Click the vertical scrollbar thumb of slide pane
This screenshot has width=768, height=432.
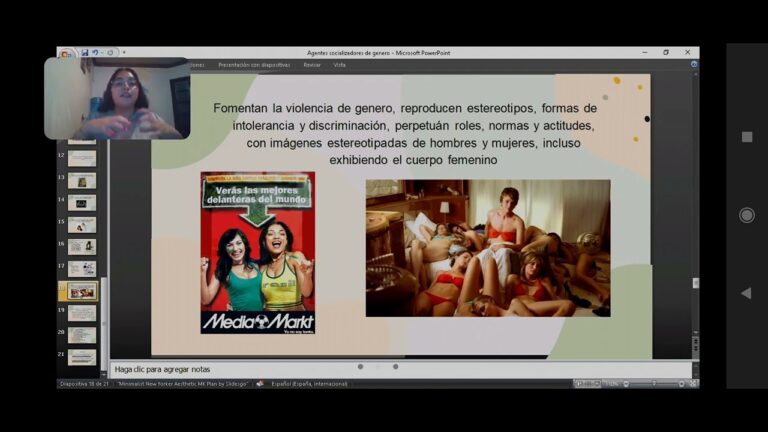[696, 283]
